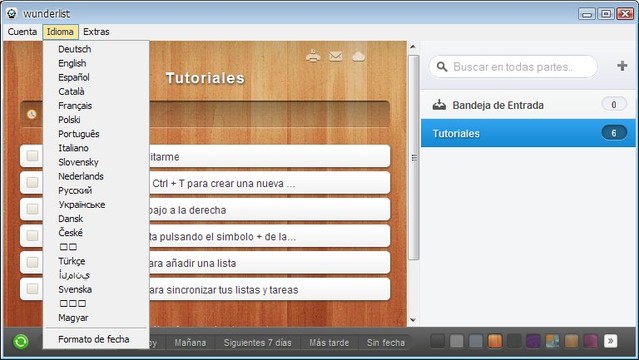
Task: Filter tasks by Mañana
Action: (190, 342)
